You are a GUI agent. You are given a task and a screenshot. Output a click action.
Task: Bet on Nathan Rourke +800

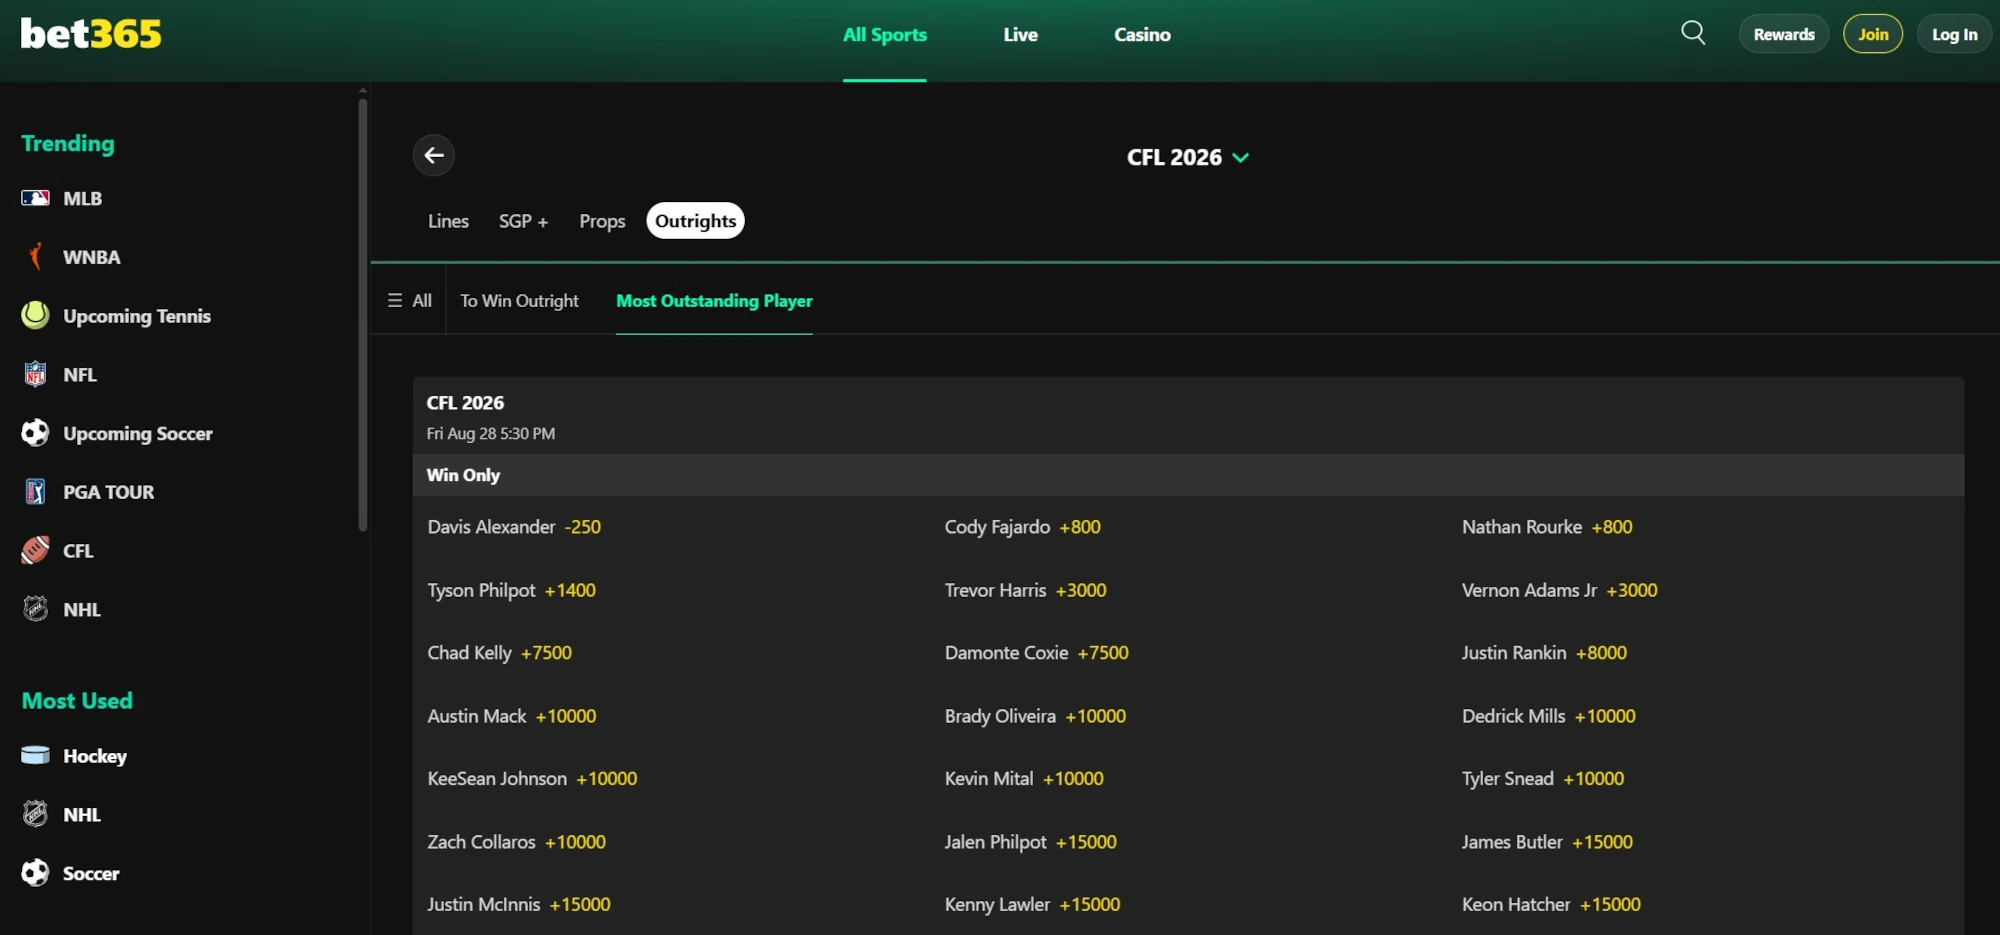pos(1547,527)
